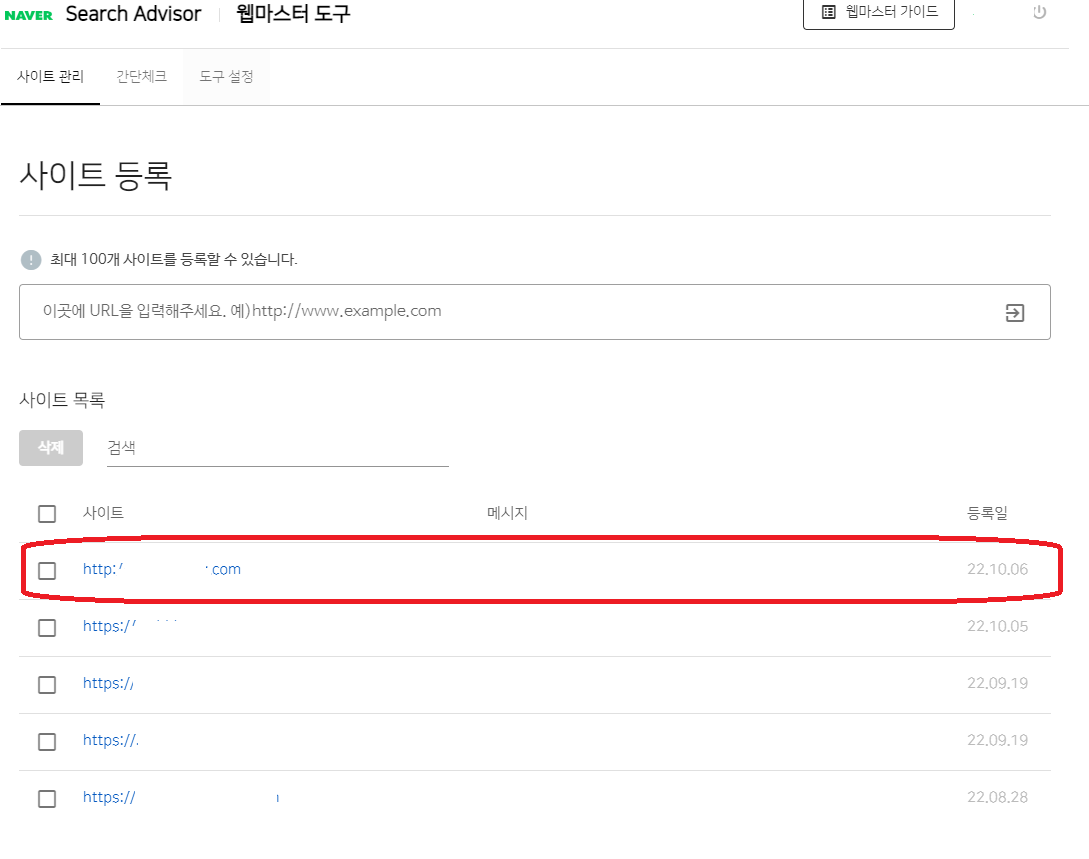
Task: Toggle the select-all checkbox in site list header
Action: pyautogui.click(x=46, y=513)
